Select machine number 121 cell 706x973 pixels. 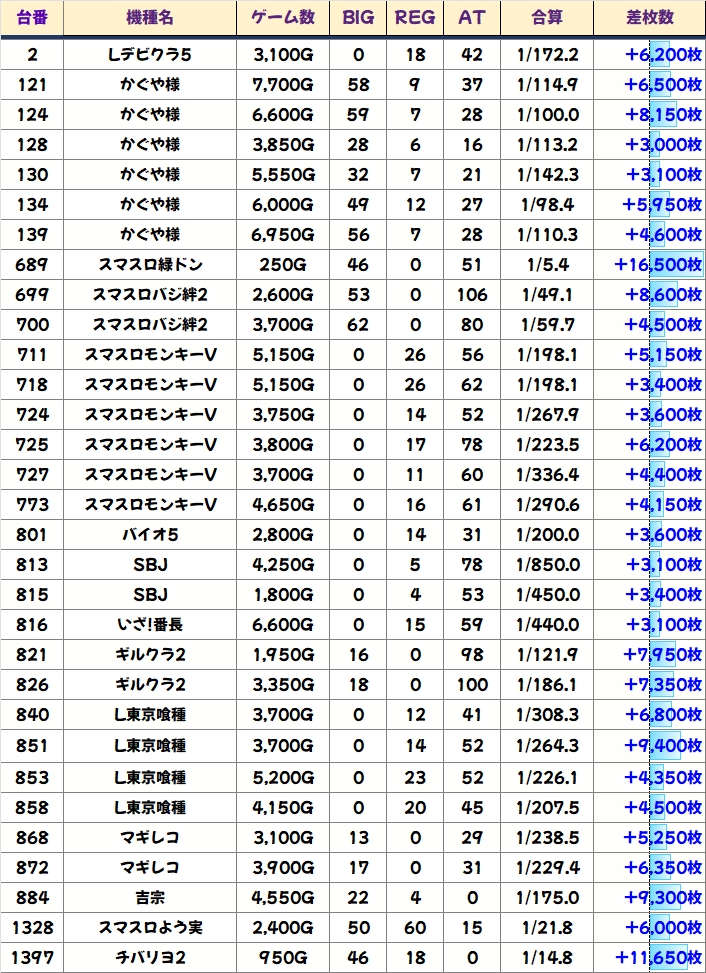[x=32, y=84]
